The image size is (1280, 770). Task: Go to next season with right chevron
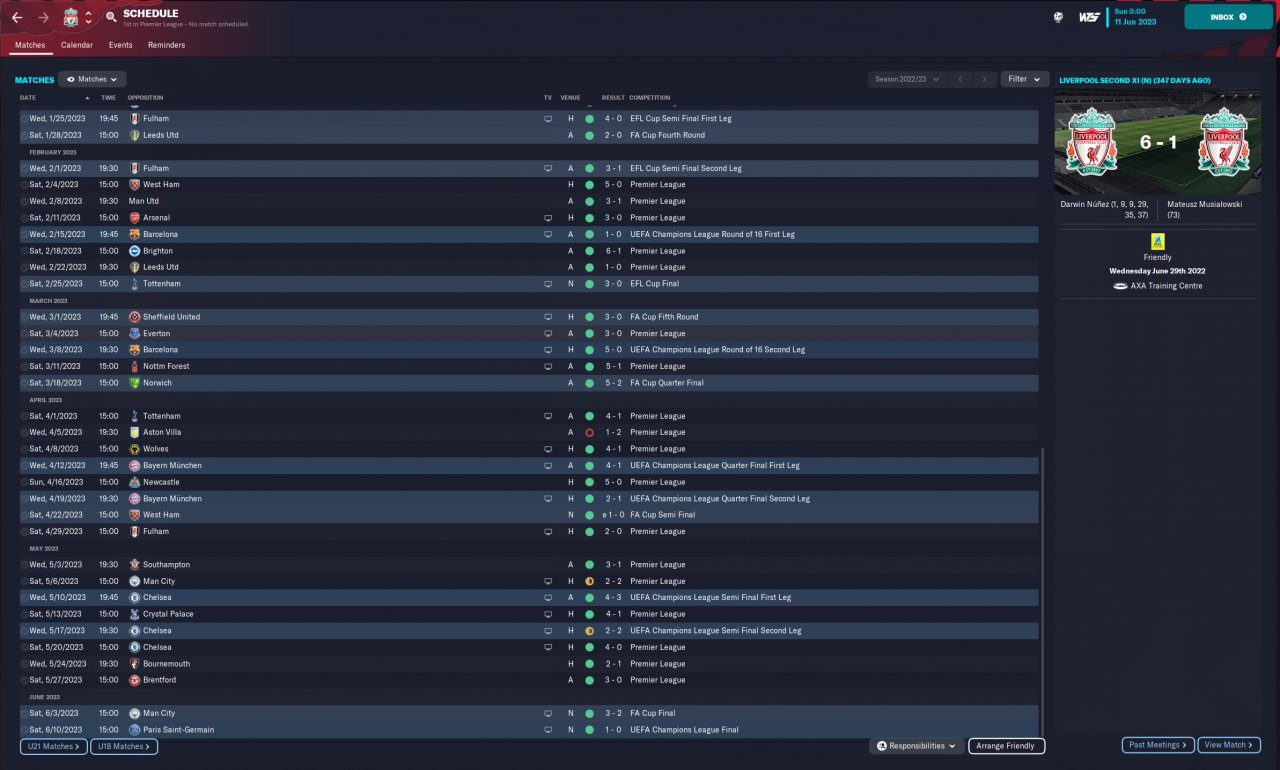click(x=985, y=79)
